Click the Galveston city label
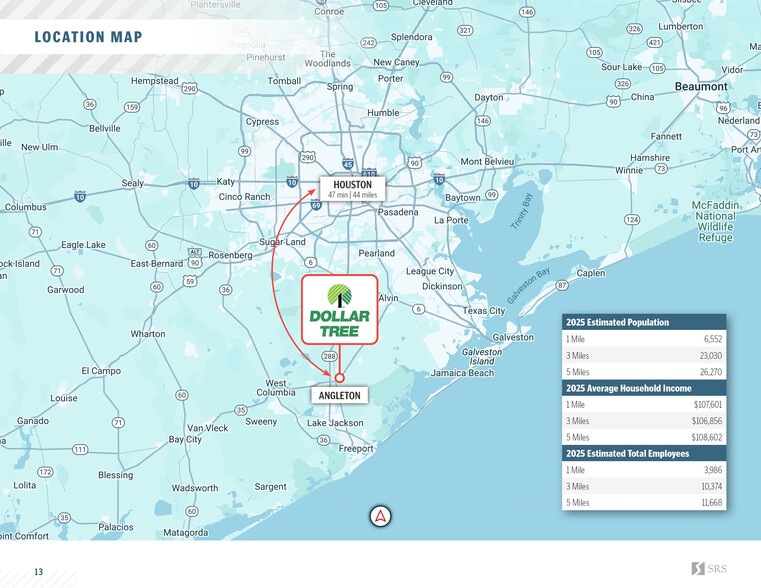761x588 pixels. (x=513, y=337)
